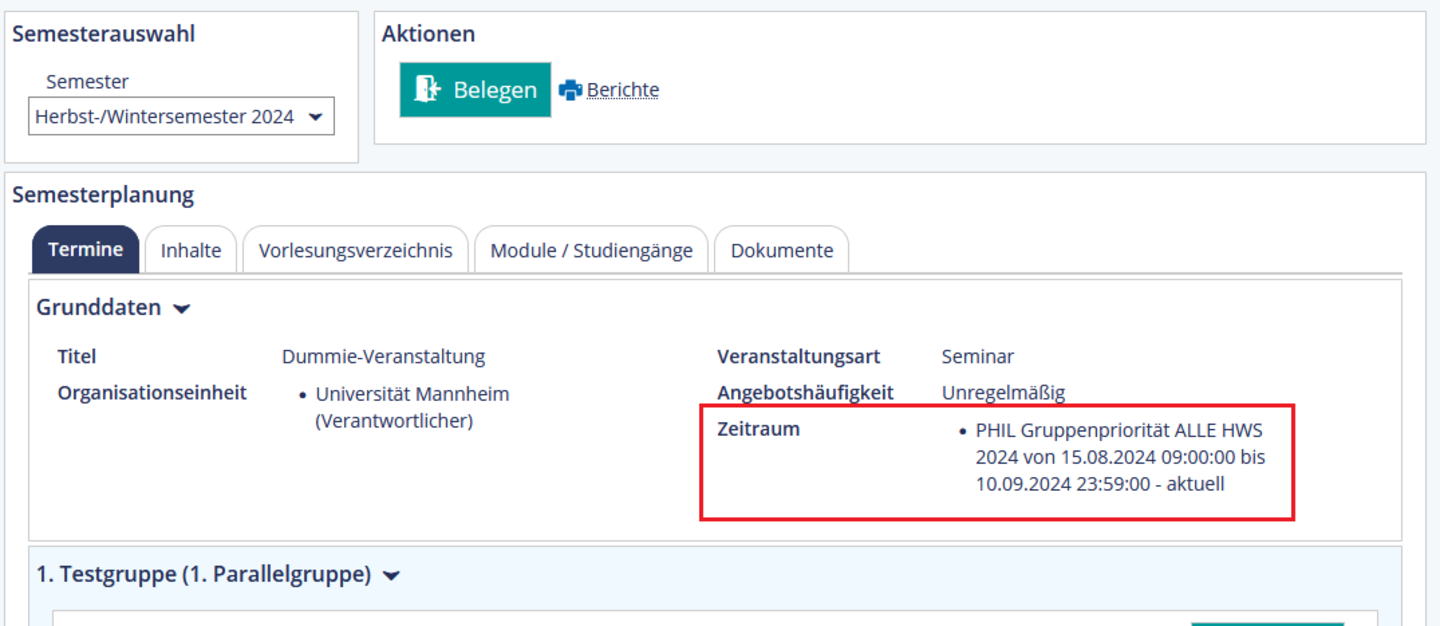Open the Vorlesungsverzeichnis tab
Screen dimensions: 1440x626
355,250
